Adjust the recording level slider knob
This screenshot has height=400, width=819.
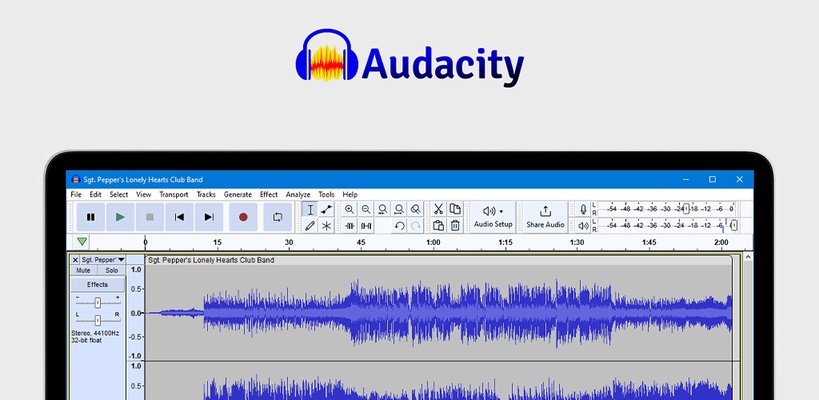[686, 209]
